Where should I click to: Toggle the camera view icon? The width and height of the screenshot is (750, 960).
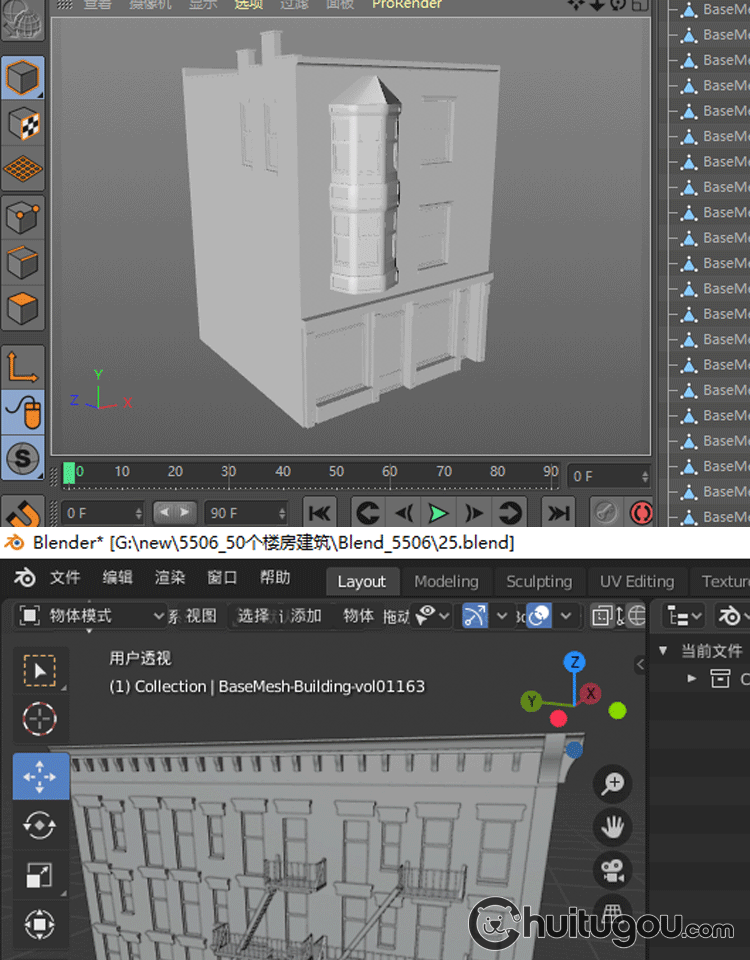tap(613, 869)
